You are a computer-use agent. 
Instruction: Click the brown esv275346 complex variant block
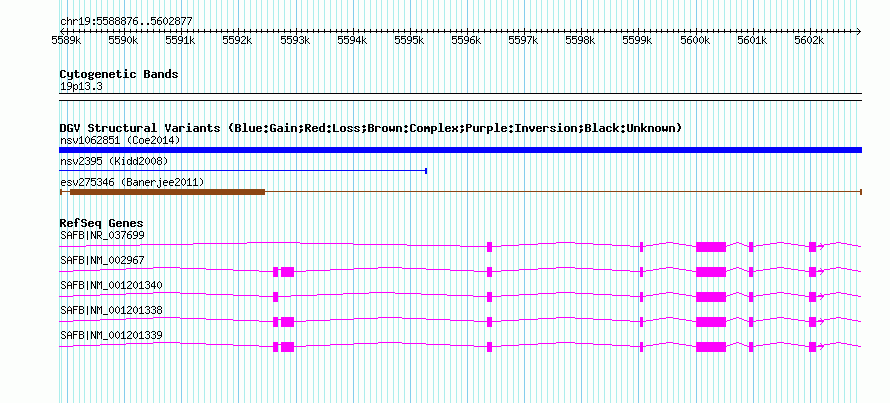167,192
